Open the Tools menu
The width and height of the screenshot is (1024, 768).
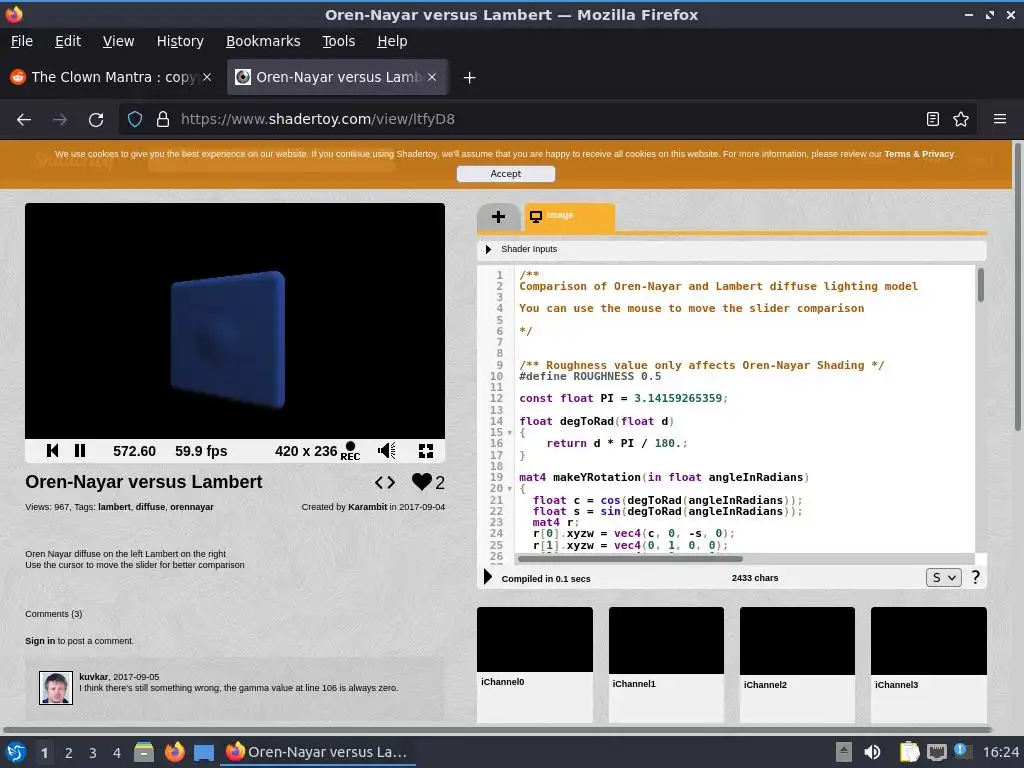(338, 41)
